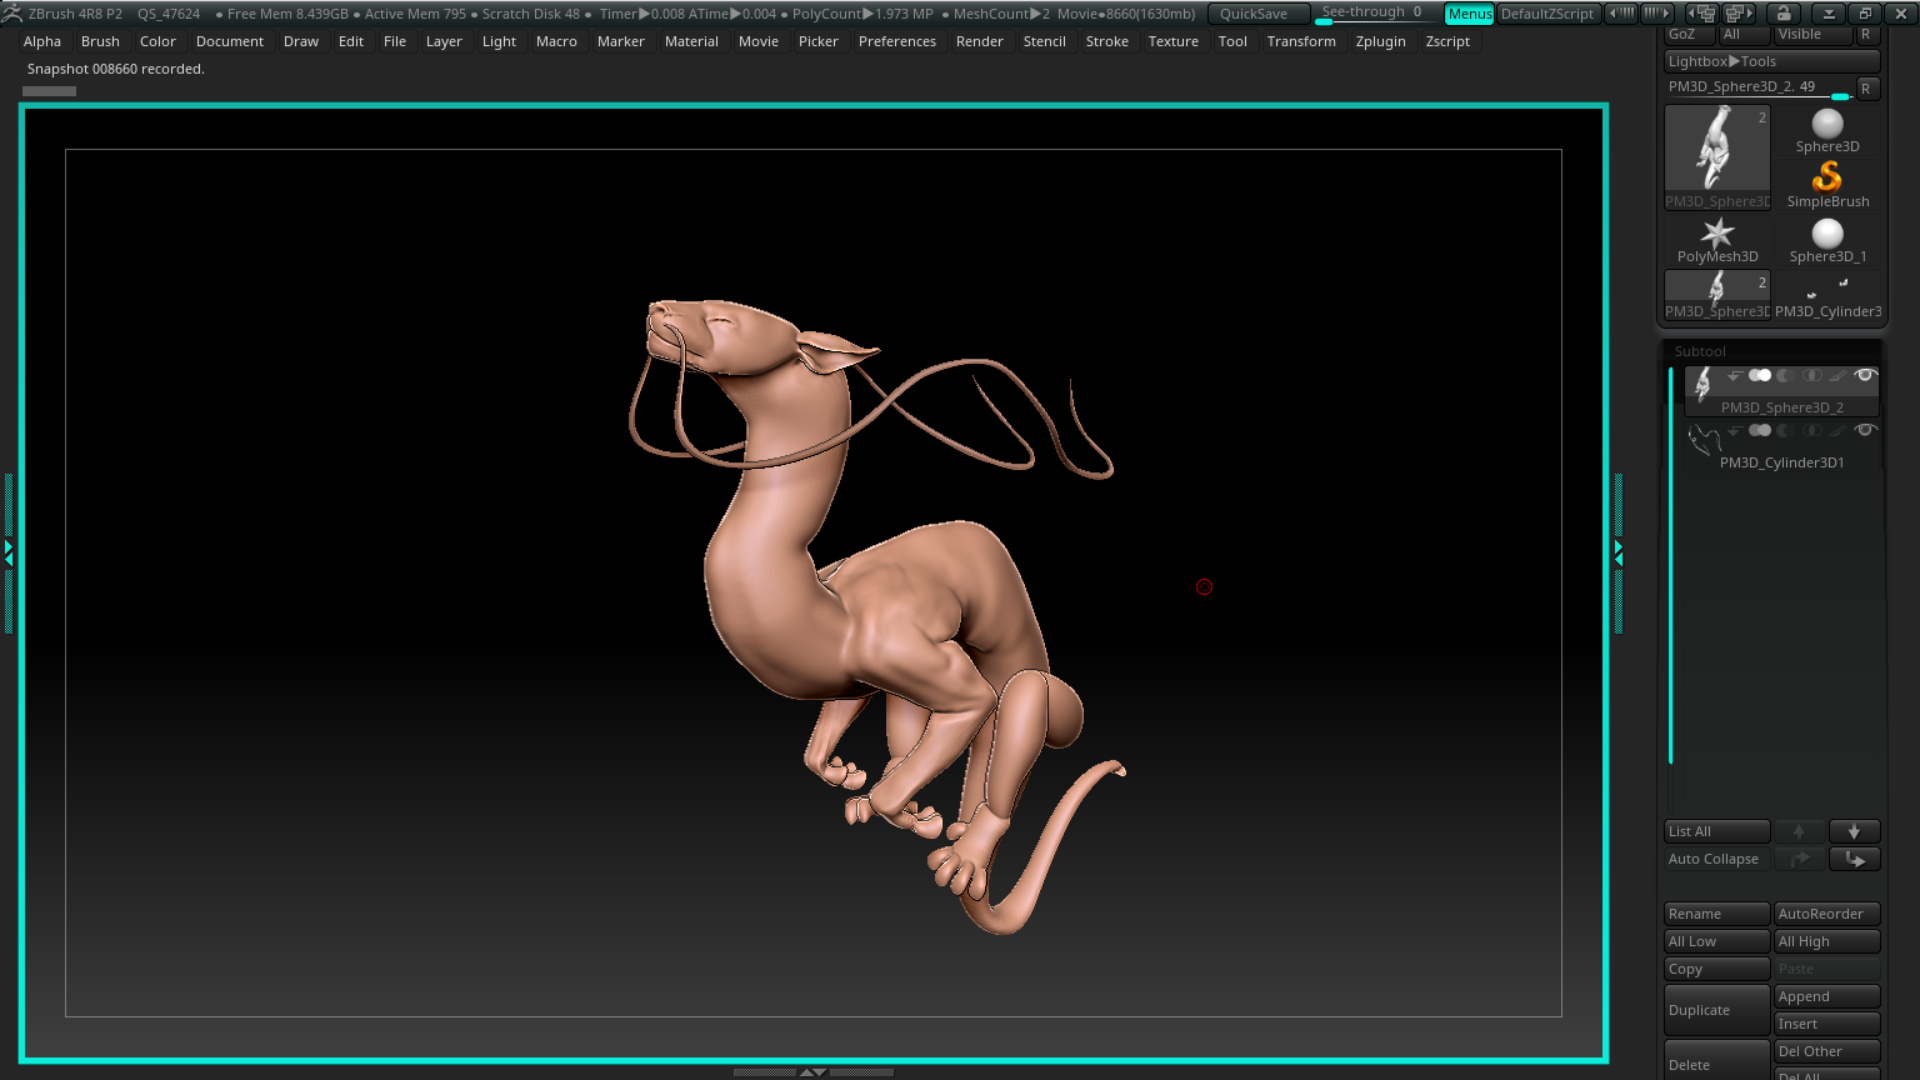Screen dimensions: 1920x1080
Task: Open the Preferences menu
Action: 897,41
